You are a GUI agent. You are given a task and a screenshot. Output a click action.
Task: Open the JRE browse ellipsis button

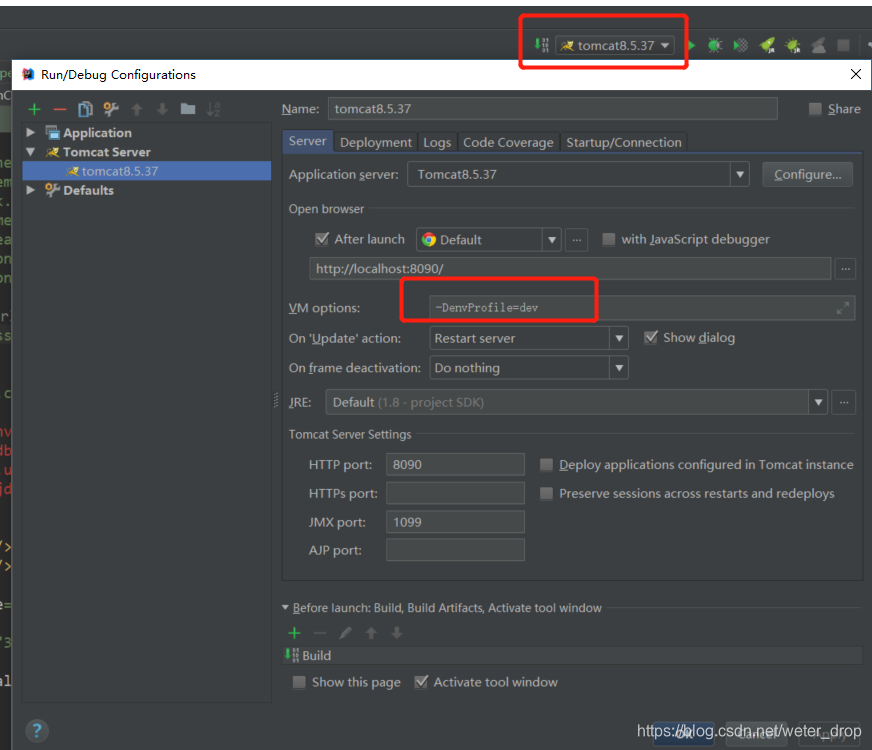pyautogui.click(x=844, y=402)
